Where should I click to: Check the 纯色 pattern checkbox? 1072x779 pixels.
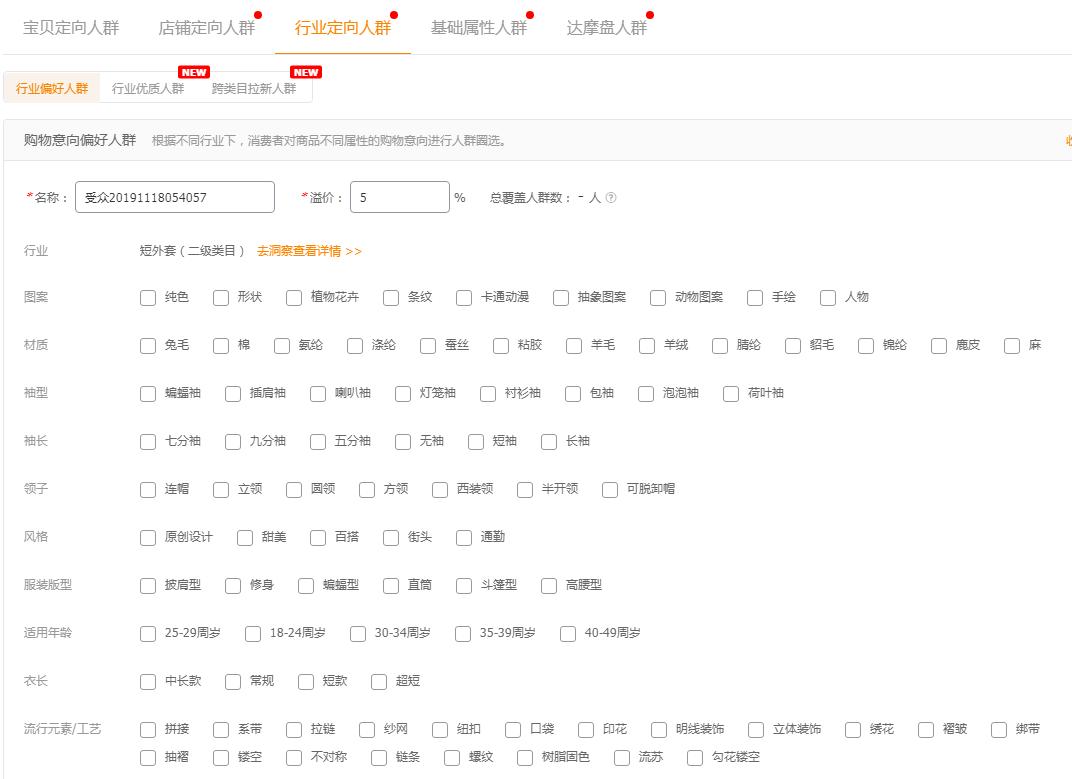pyautogui.click(x=147, y=297)
